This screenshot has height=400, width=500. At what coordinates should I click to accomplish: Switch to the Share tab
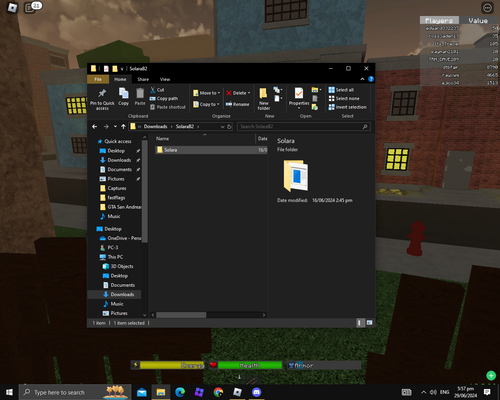143,79
